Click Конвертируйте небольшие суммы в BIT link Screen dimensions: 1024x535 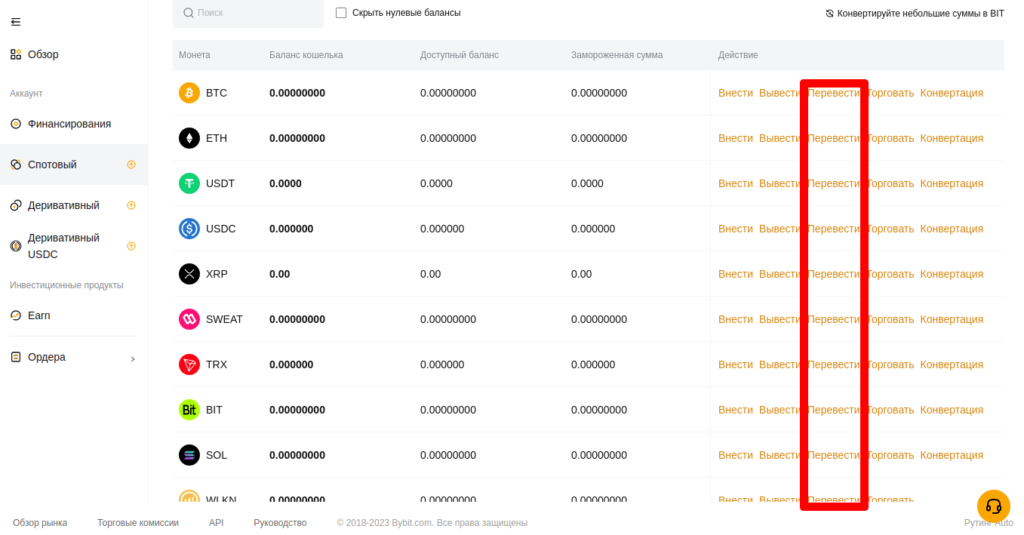tap(914, 14)
